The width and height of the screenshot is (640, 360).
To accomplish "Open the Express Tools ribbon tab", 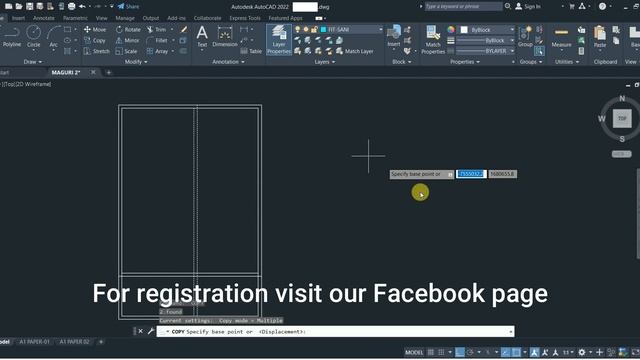I will (245, 18).
